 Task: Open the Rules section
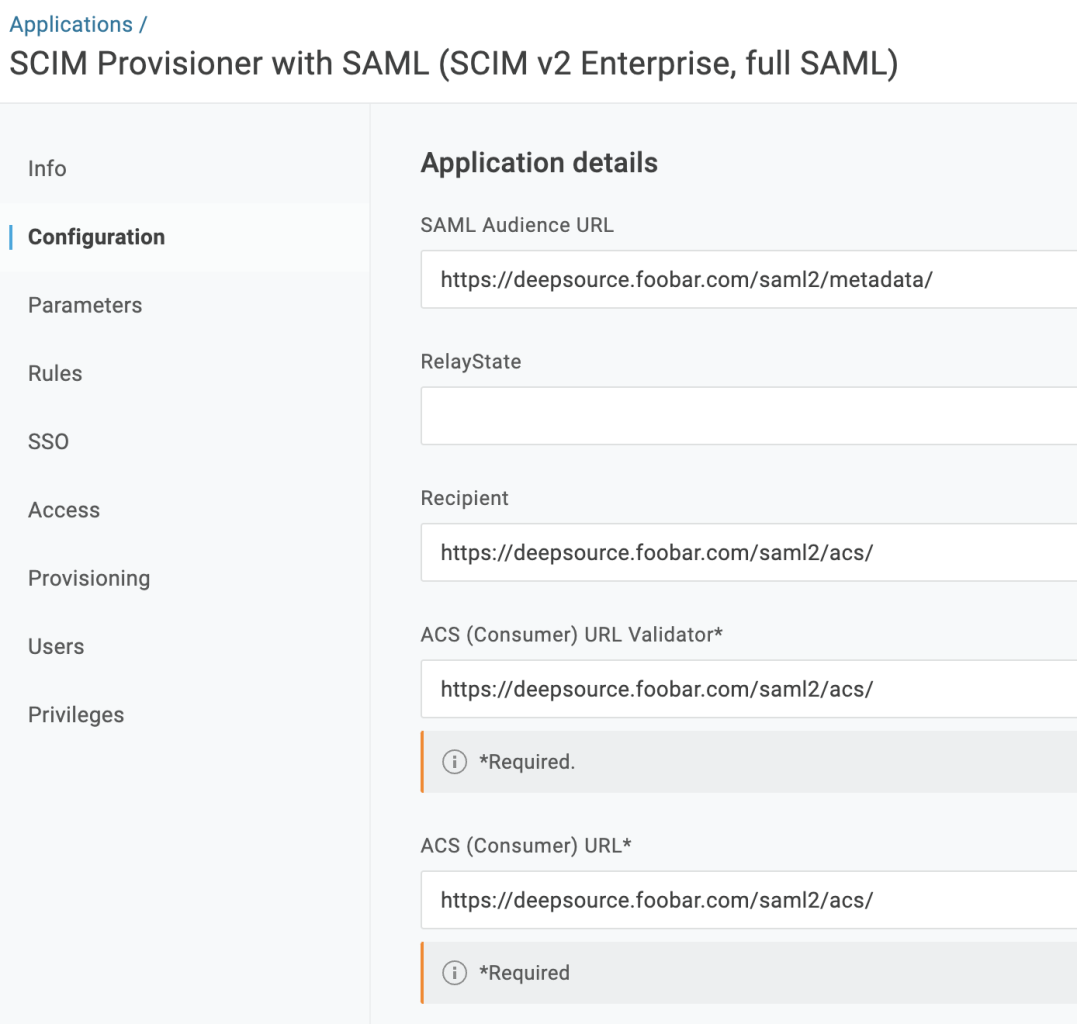[x=55, y=373]
